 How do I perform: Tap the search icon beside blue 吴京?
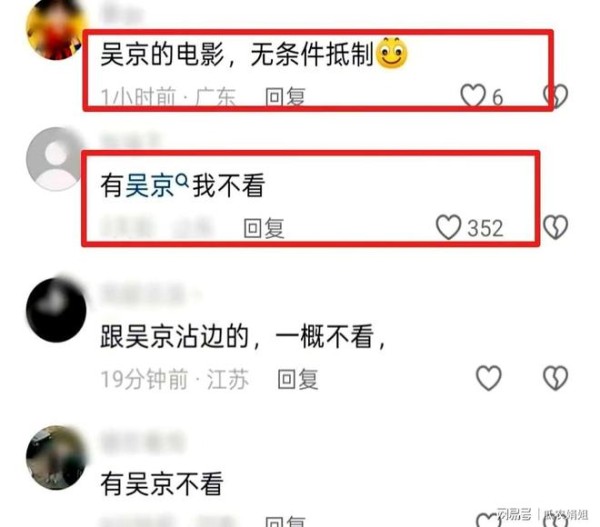(183, 179)
